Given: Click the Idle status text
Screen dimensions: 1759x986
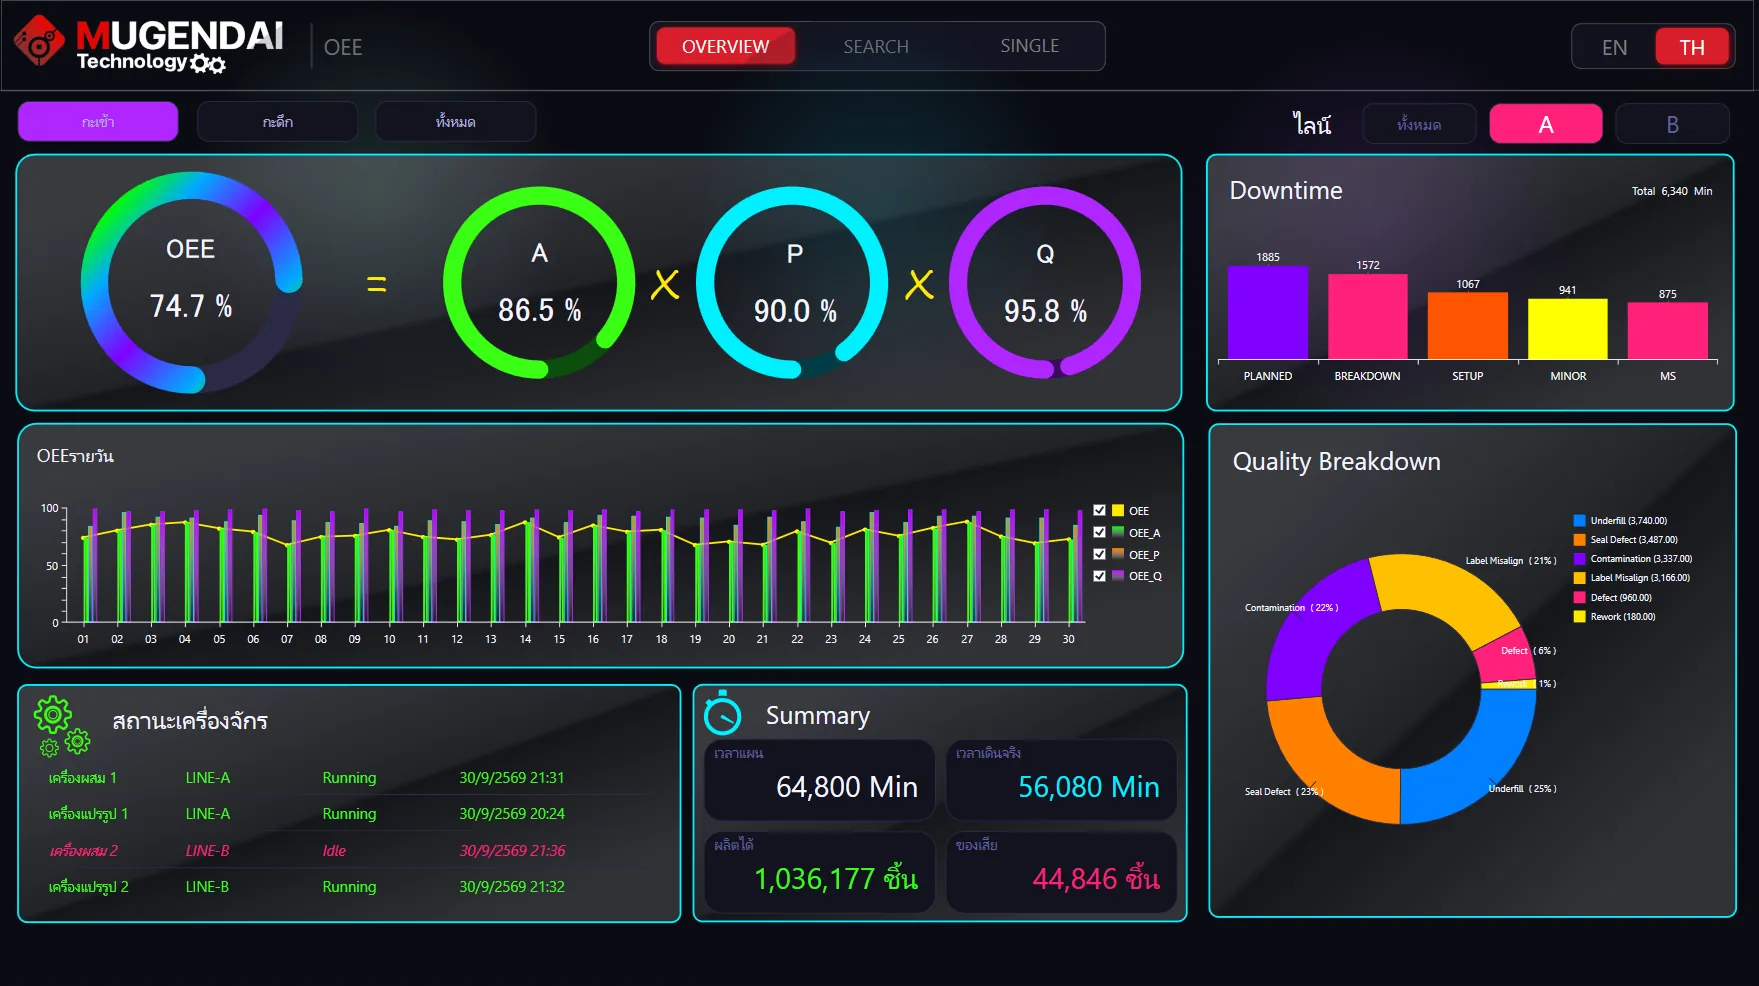Looking at the screenshot, I should tap(334, 851).
